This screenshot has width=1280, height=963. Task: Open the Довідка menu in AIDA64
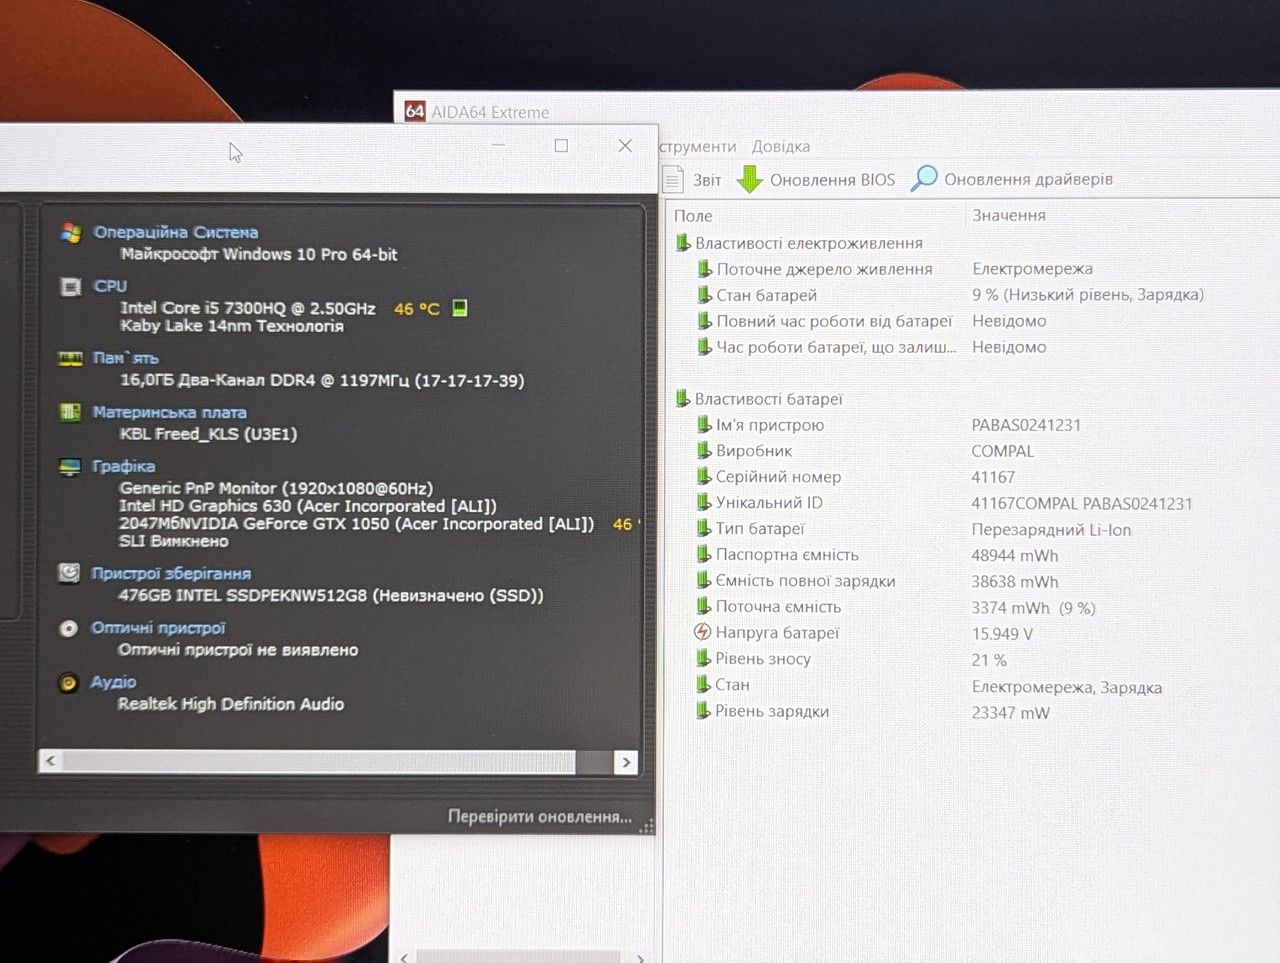pyautogui.click(x=781, y=146)
